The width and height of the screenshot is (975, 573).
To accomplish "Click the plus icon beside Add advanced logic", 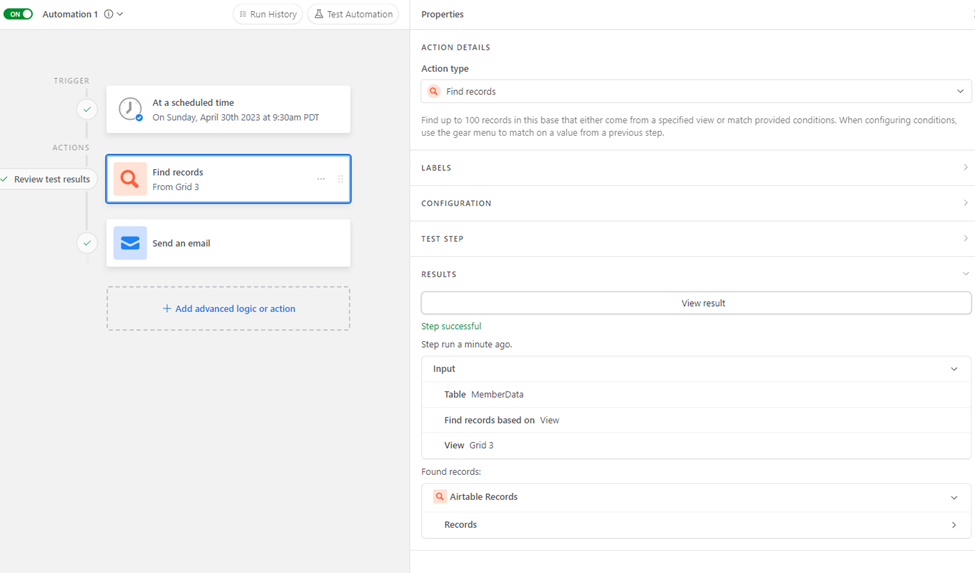I will 167,308.
